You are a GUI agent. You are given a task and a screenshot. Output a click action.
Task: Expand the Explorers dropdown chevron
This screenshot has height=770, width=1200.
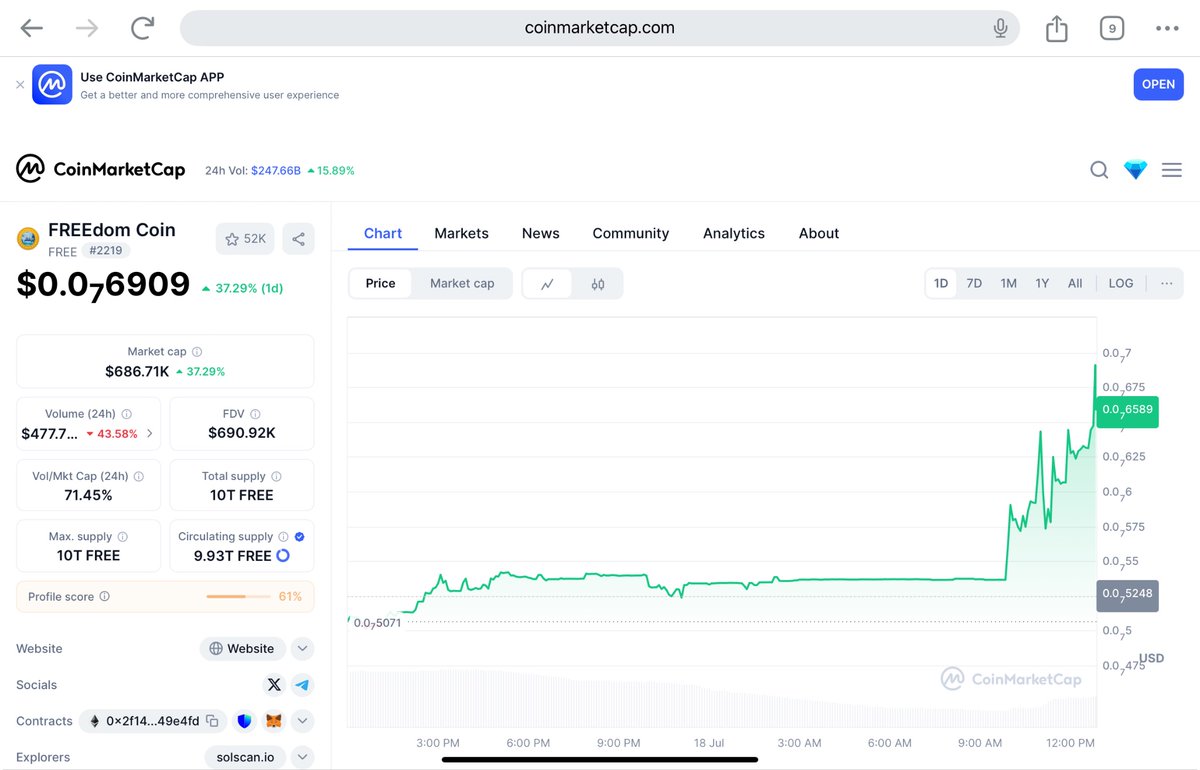(302, 757)
